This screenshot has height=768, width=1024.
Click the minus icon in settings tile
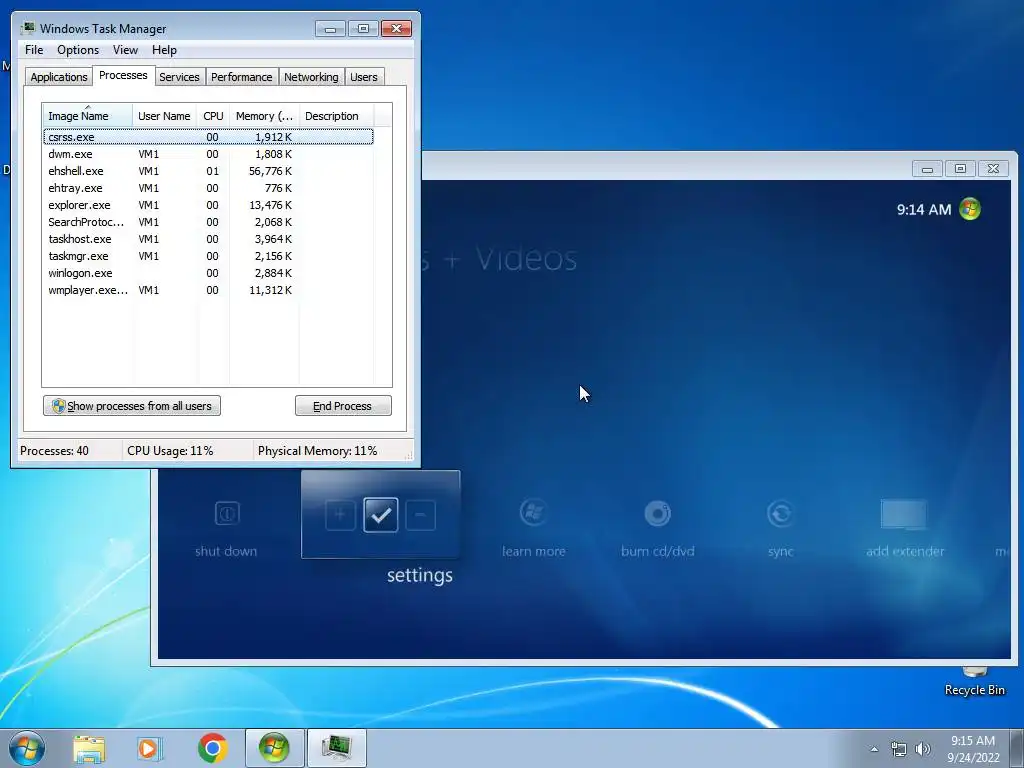[421, 515]
